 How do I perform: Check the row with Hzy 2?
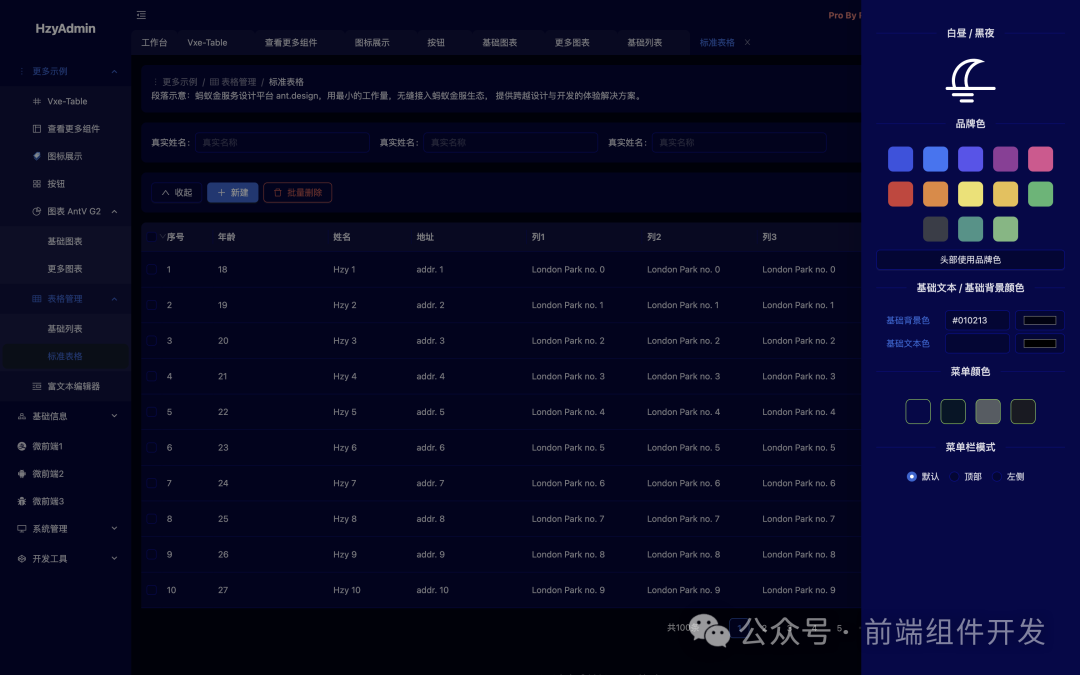point(152,305)
